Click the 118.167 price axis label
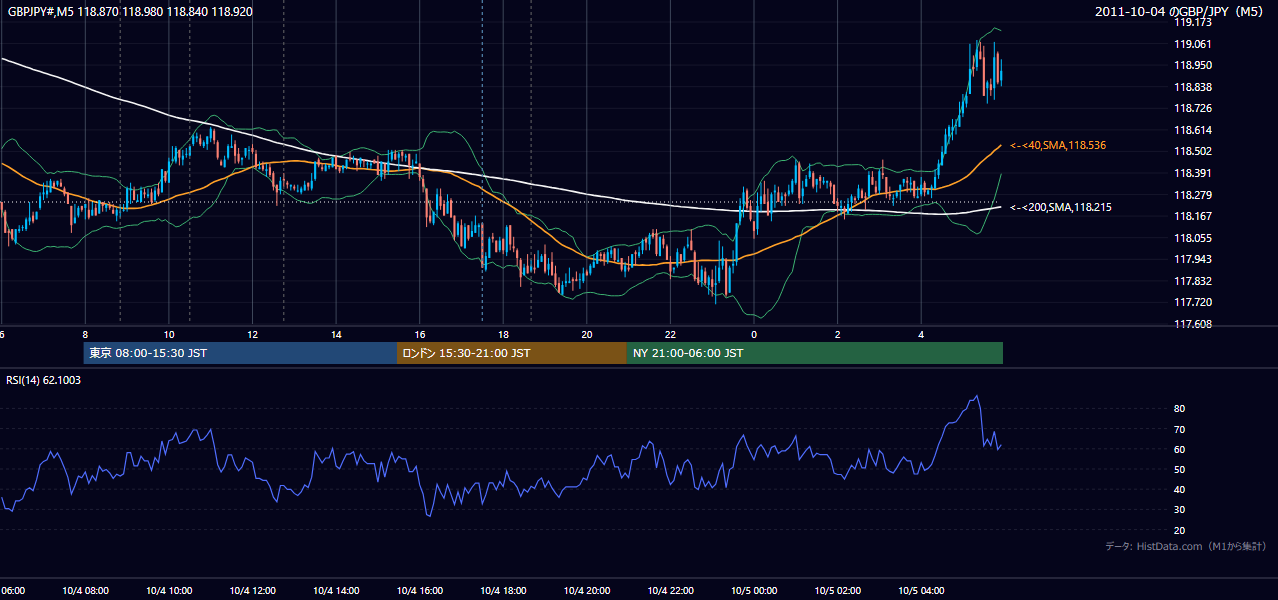This screenshot has height=600, width=1278. 1193,216
